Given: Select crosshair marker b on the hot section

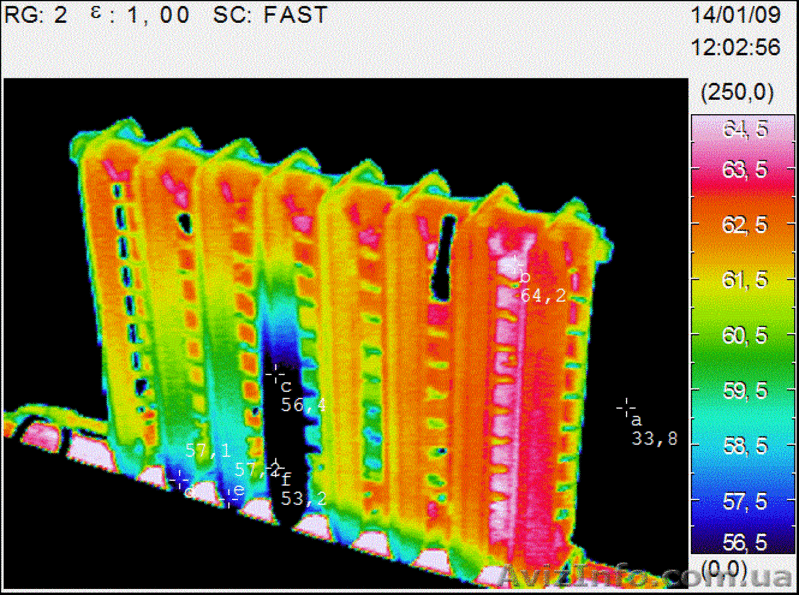Looking at the screenshot, I should coord(515,265).
